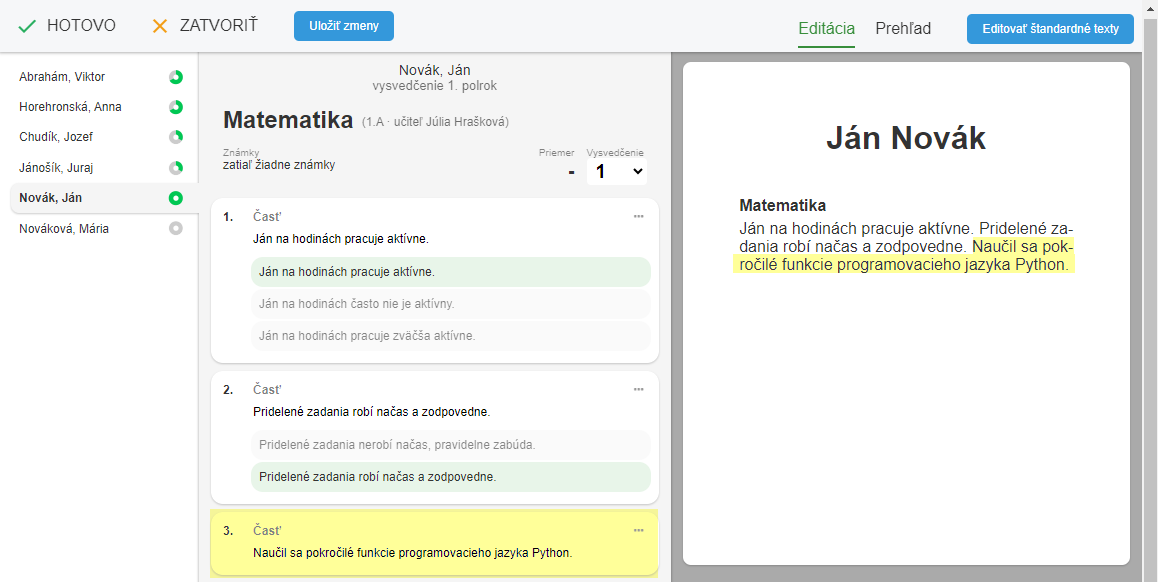This screenshot has width=1158, height=582.
Task: Open the Vysvedčenie grade dropdown
Action: tap(617, 172)
